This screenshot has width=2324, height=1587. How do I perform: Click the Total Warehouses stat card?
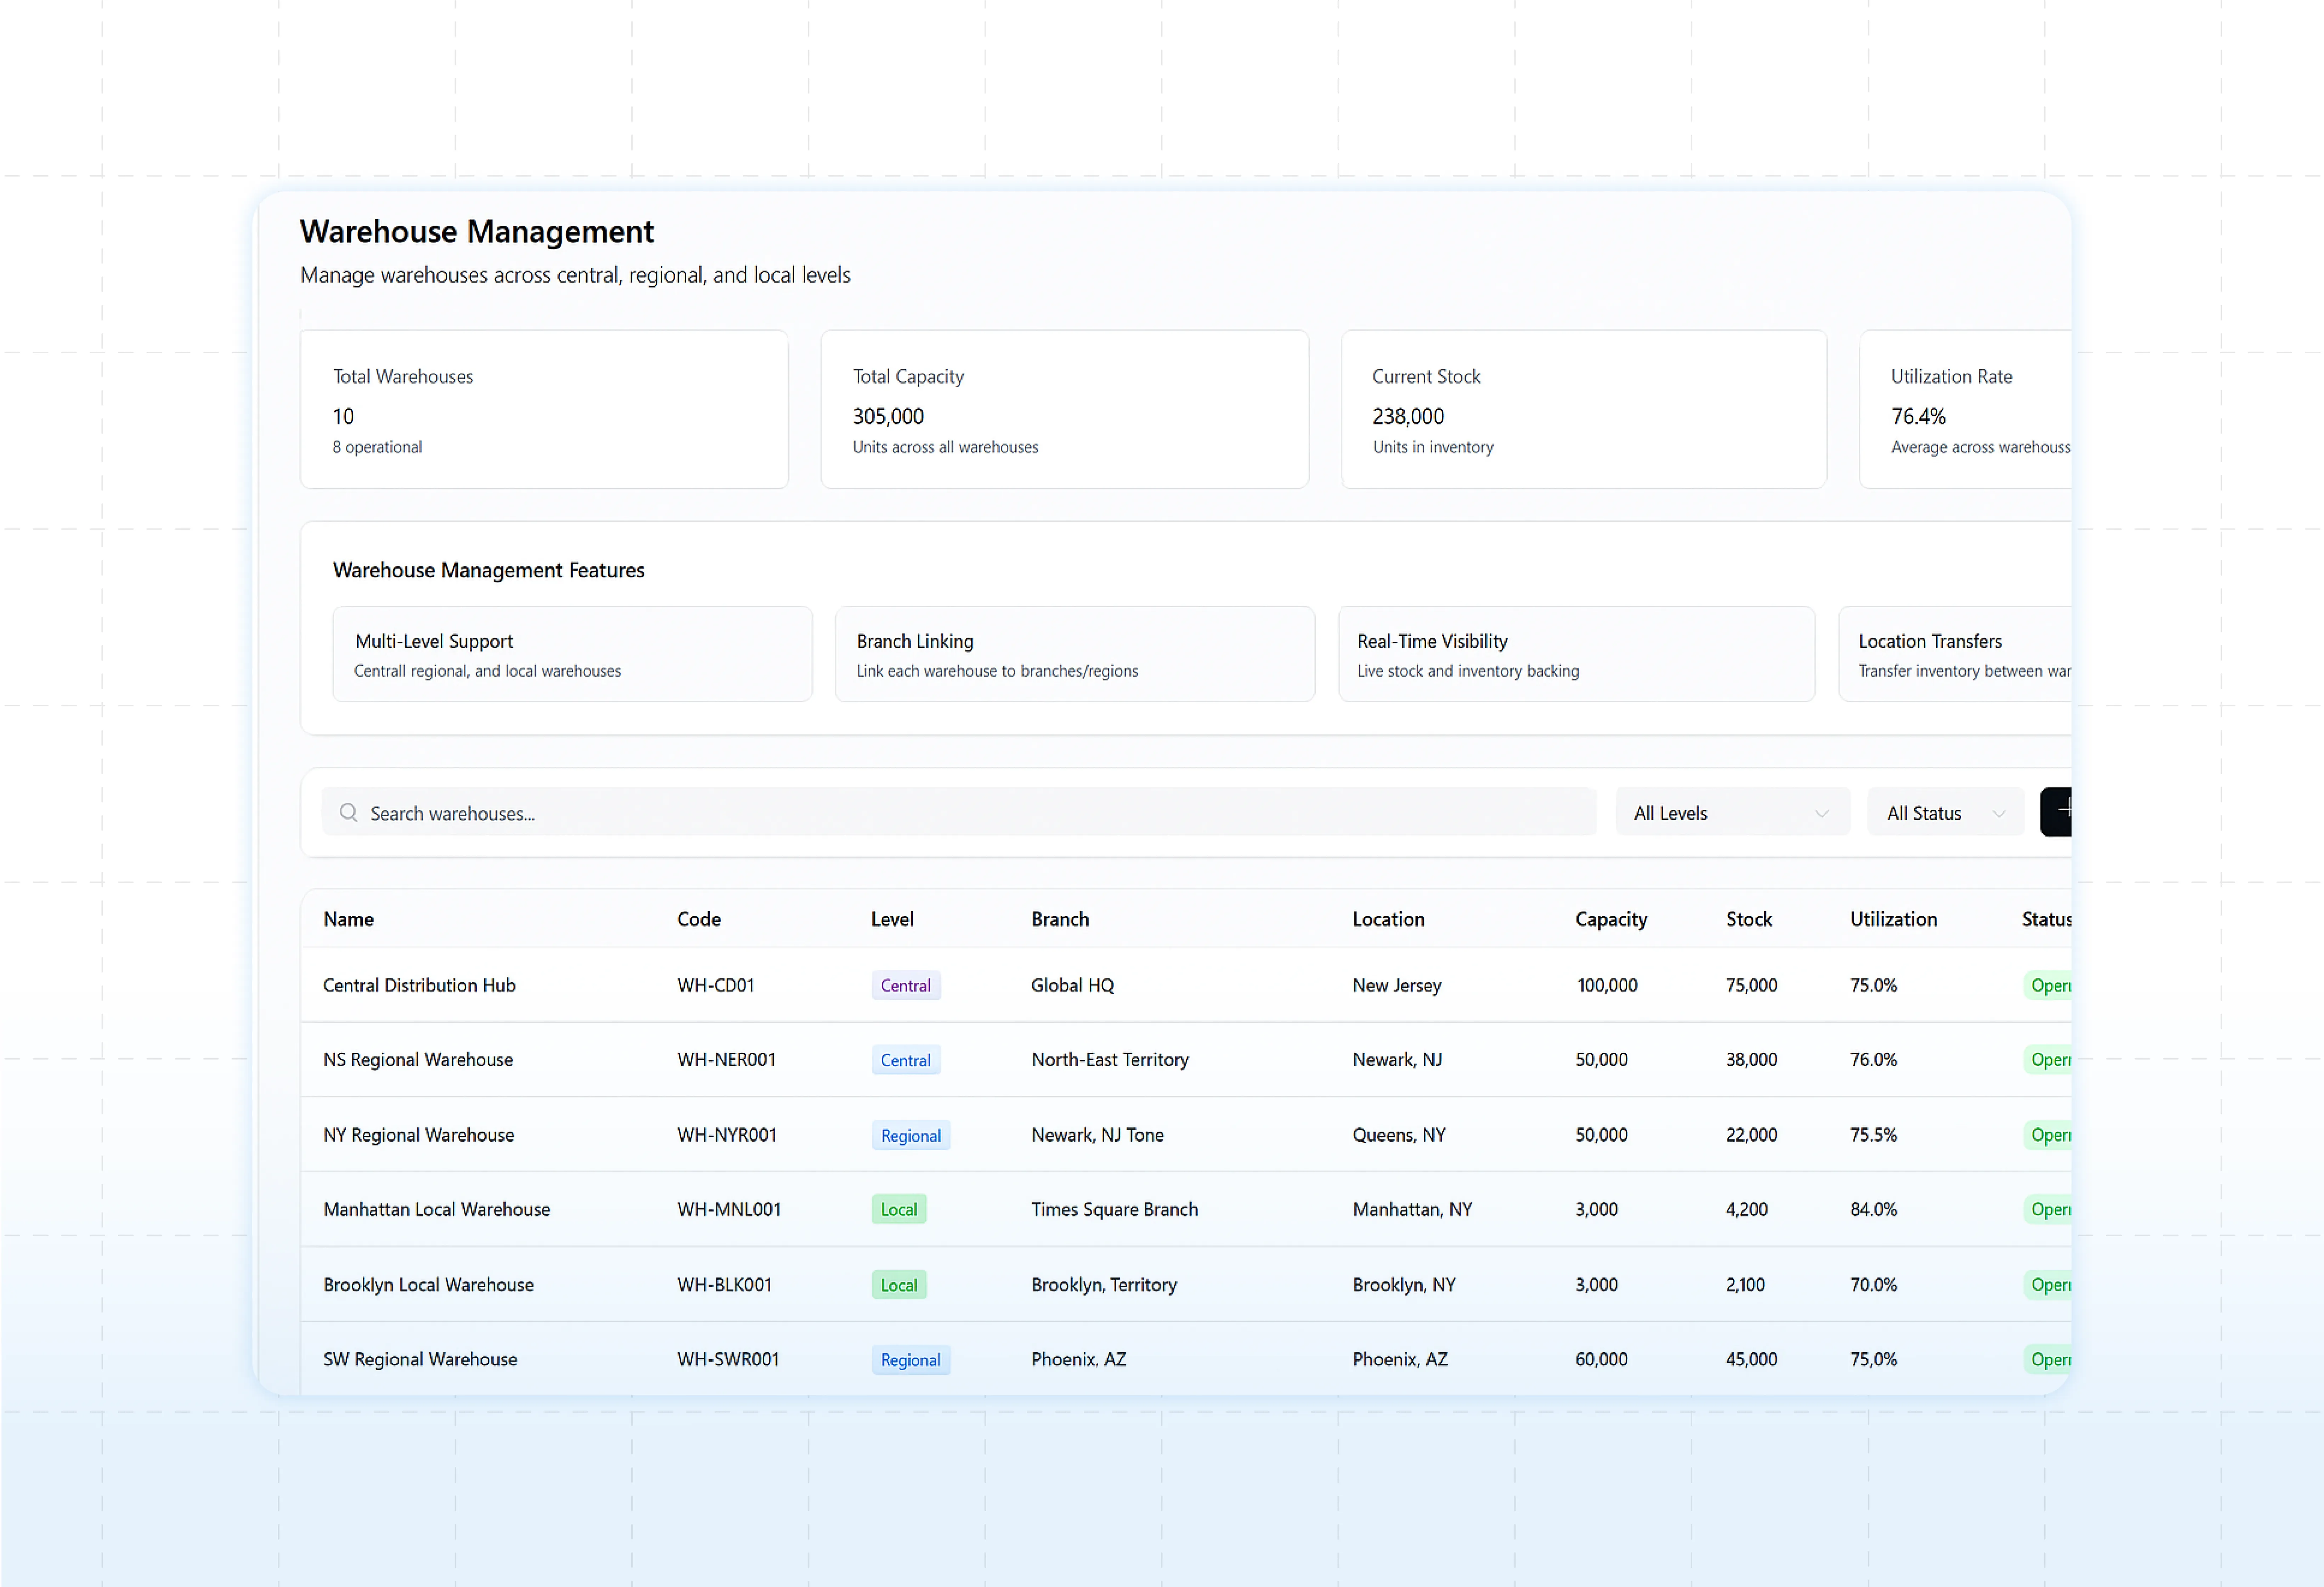[x=544, y=409]
